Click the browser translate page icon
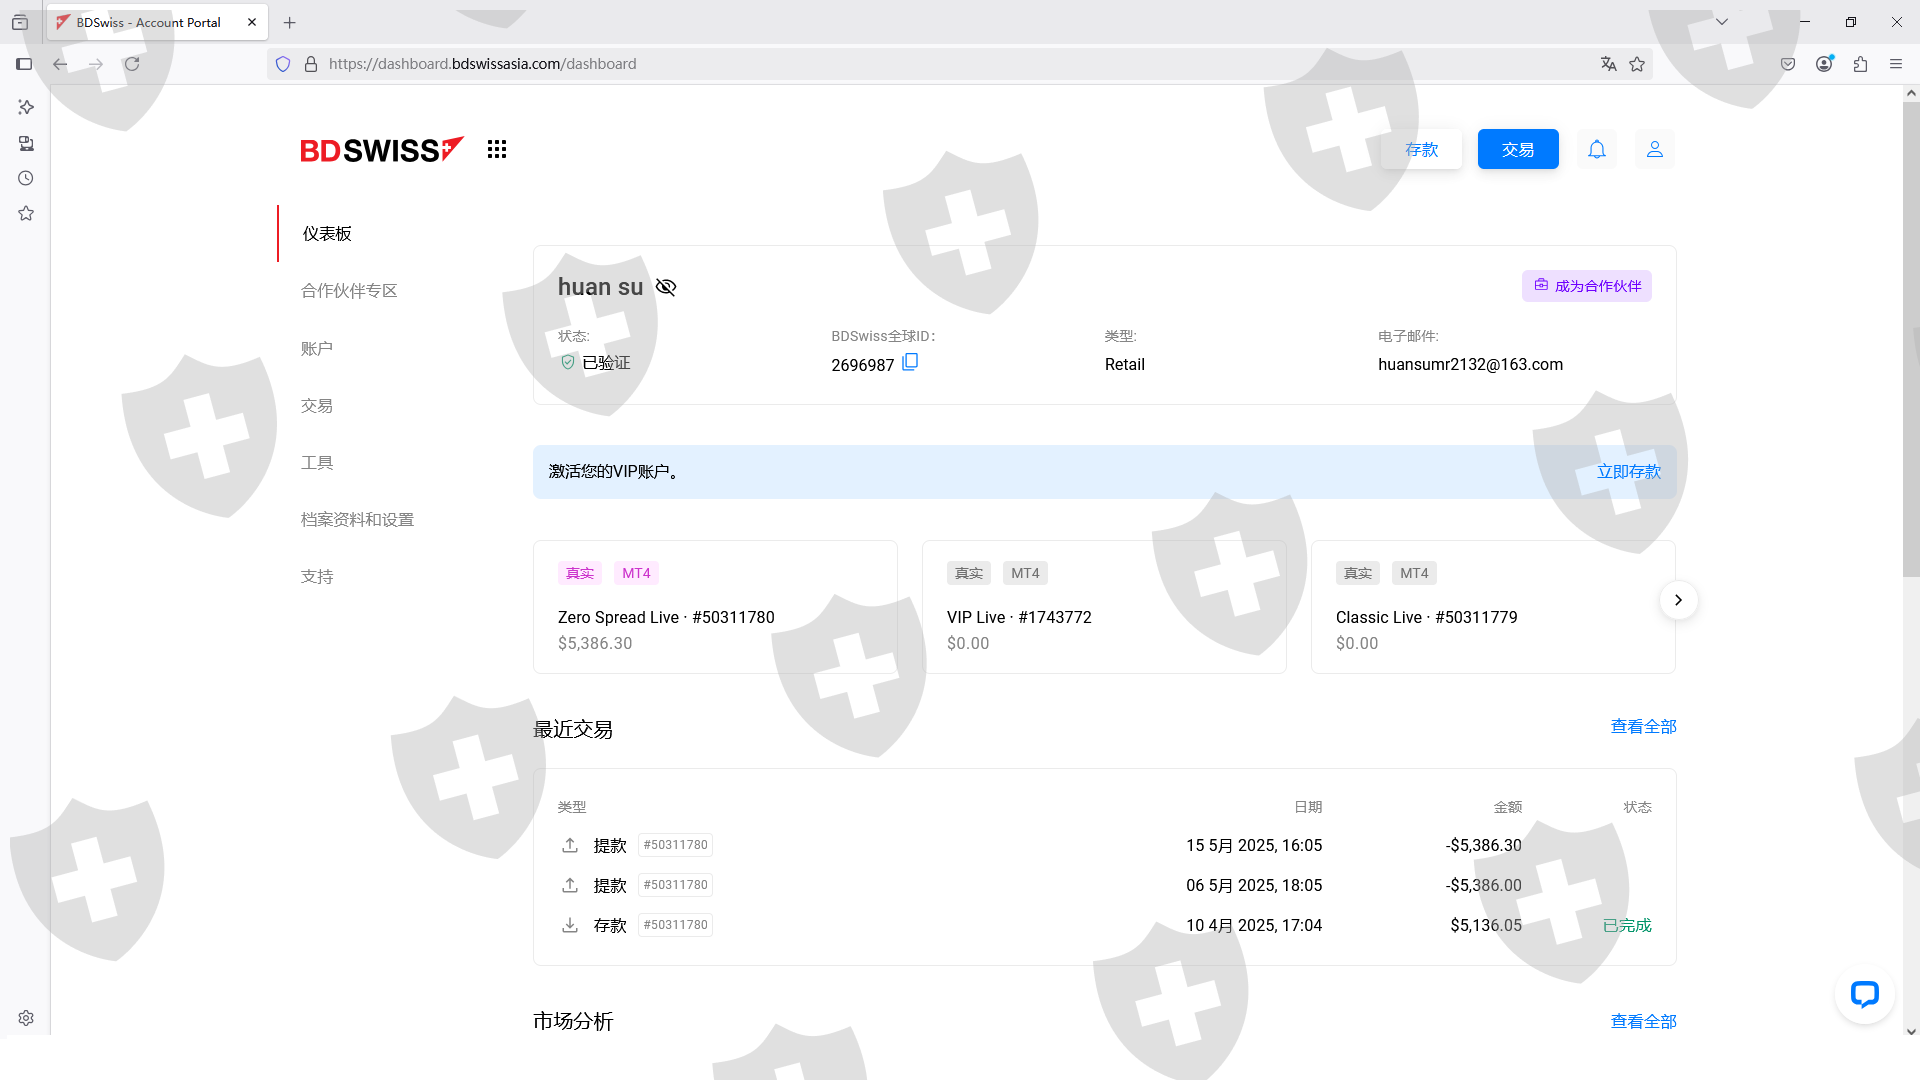The width and height of the screenshot is (1920, 1080). coord(1608,64)
